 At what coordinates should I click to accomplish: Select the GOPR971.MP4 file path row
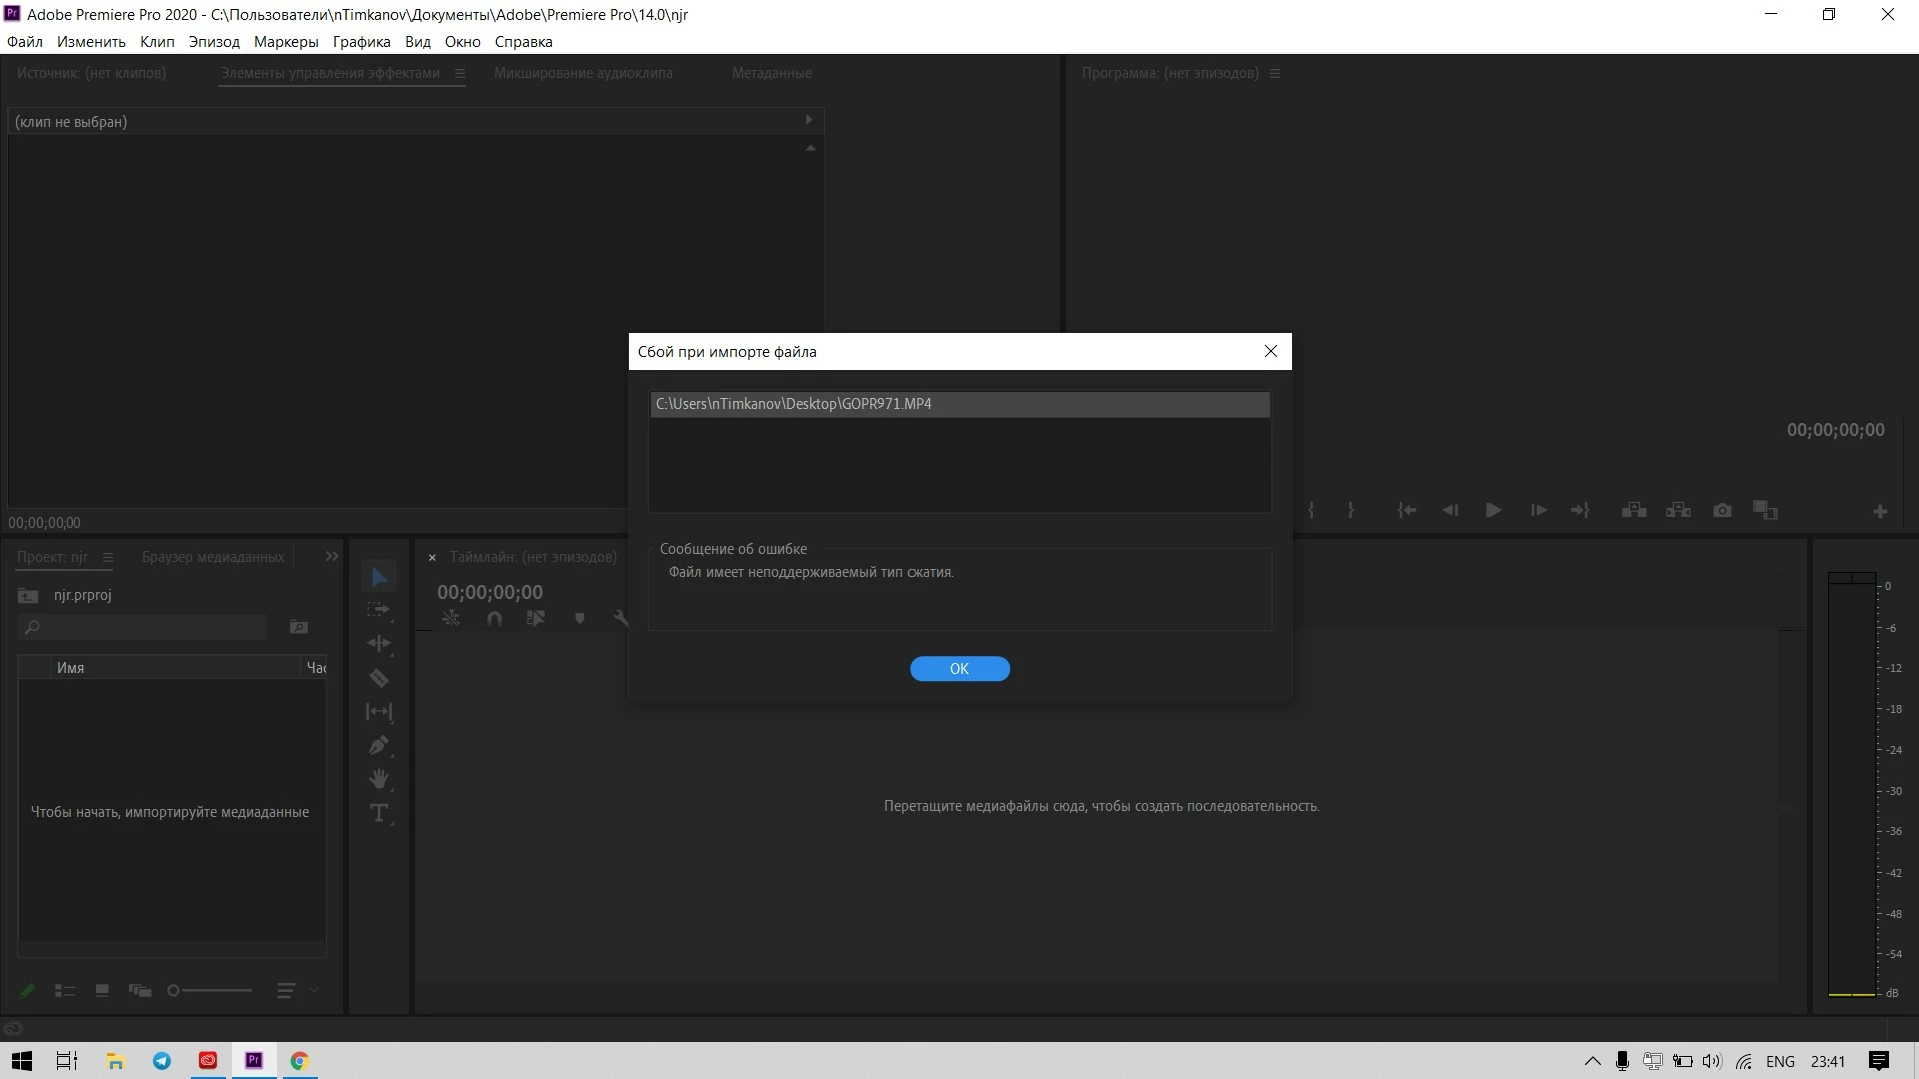[x=959, y=404]
